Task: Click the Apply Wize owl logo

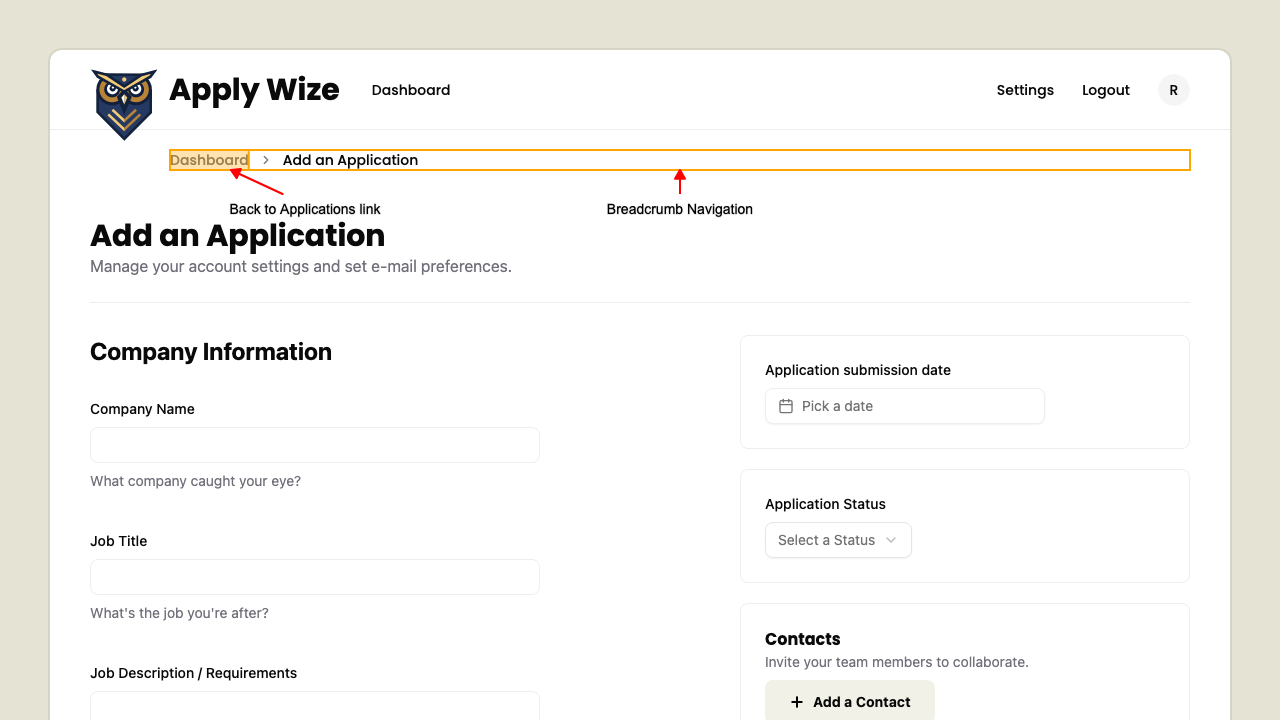Action: [124, 103]
